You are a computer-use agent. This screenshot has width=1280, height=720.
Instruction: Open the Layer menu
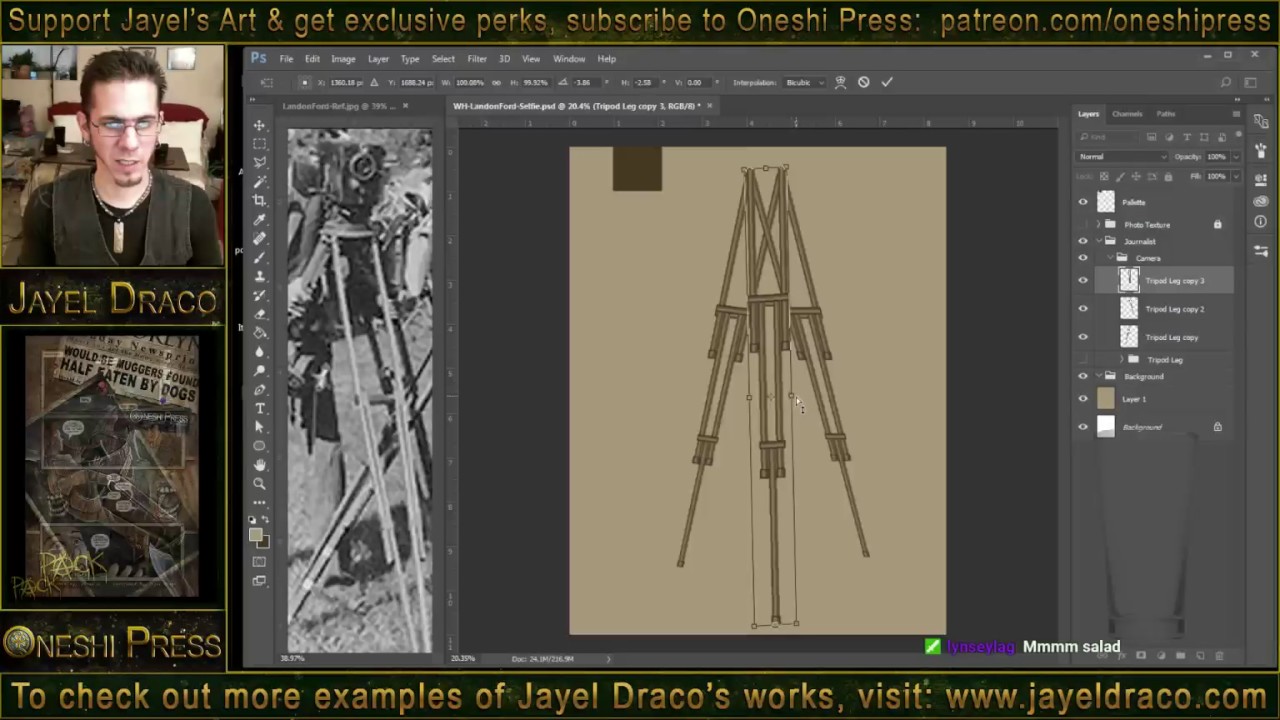coord(378,59)
